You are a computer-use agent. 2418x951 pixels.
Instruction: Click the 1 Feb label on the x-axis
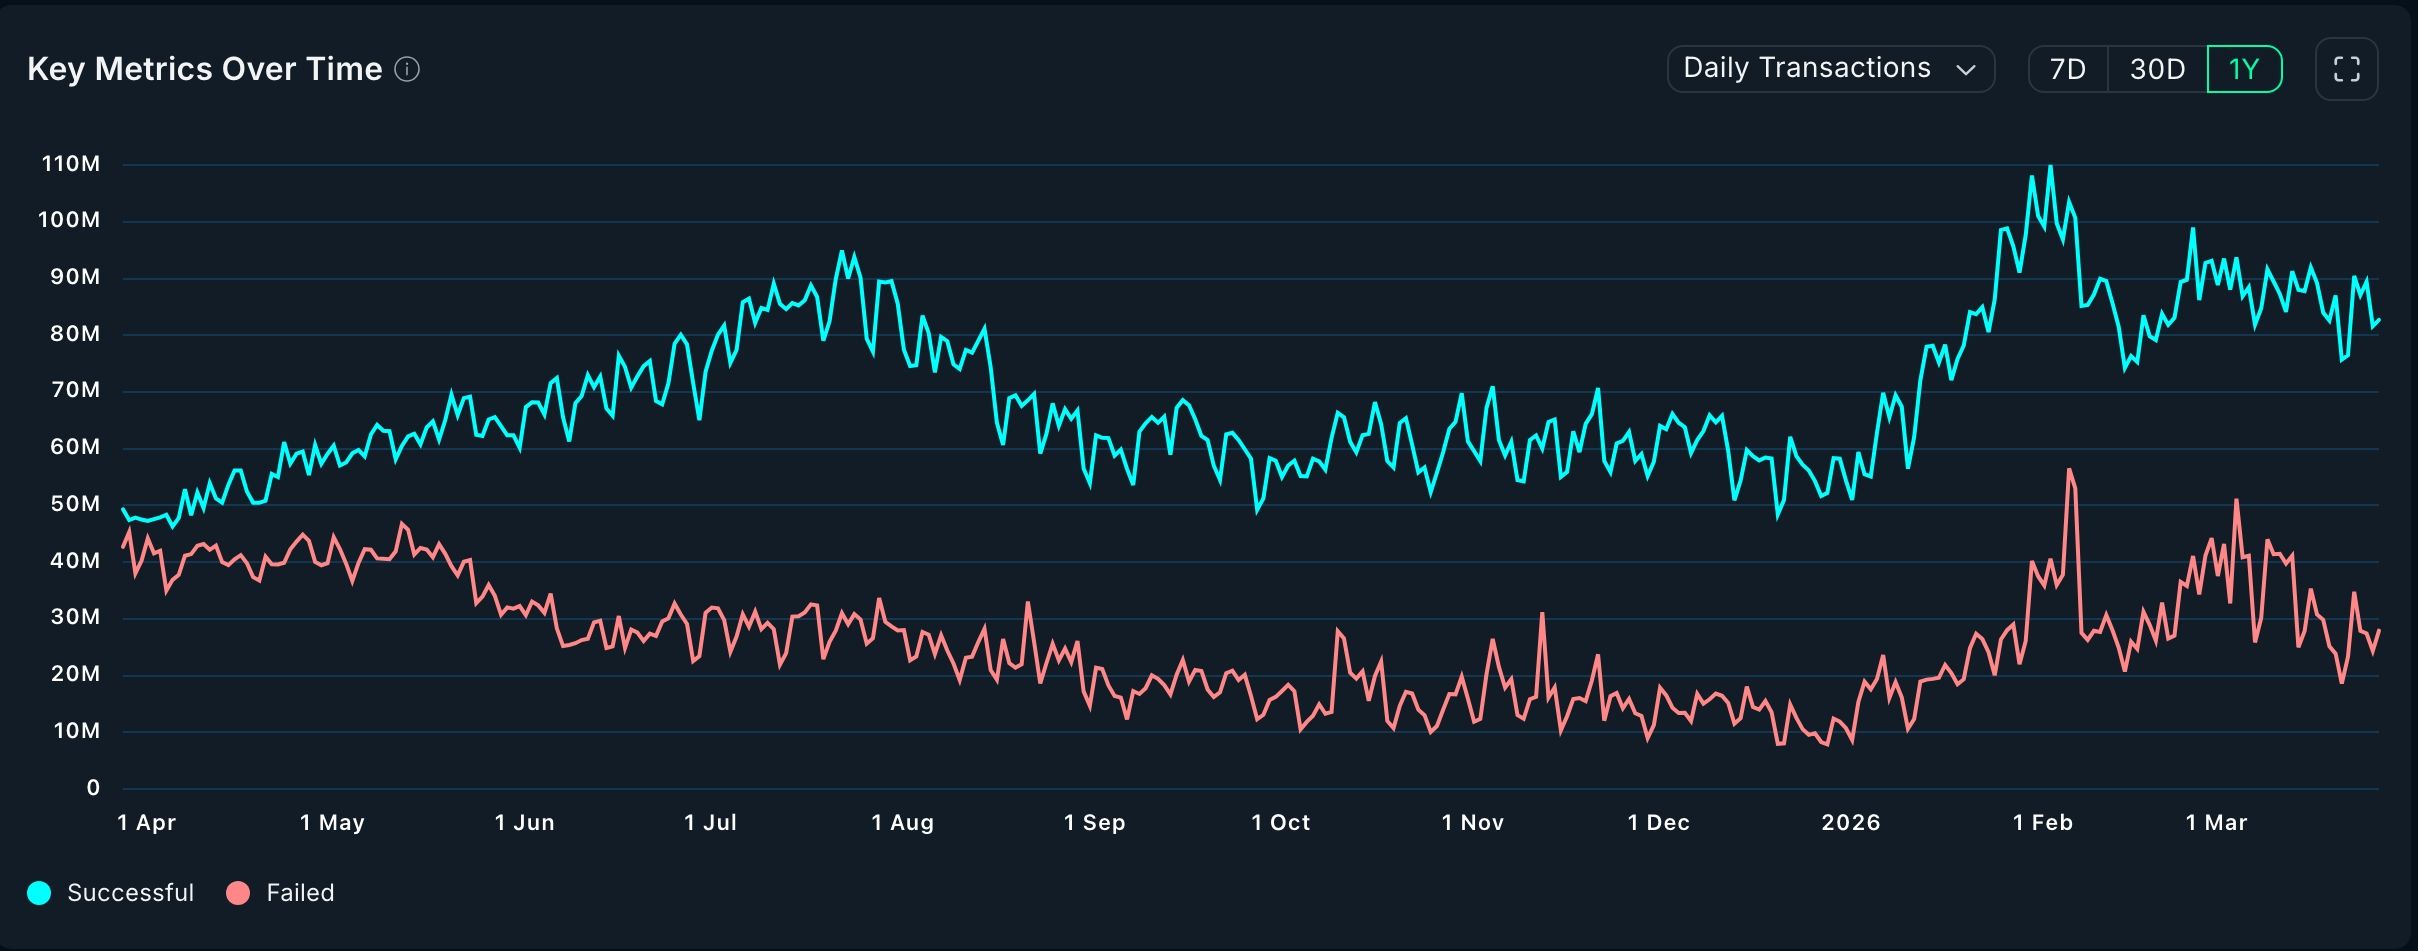click(x=2044, y=822)
